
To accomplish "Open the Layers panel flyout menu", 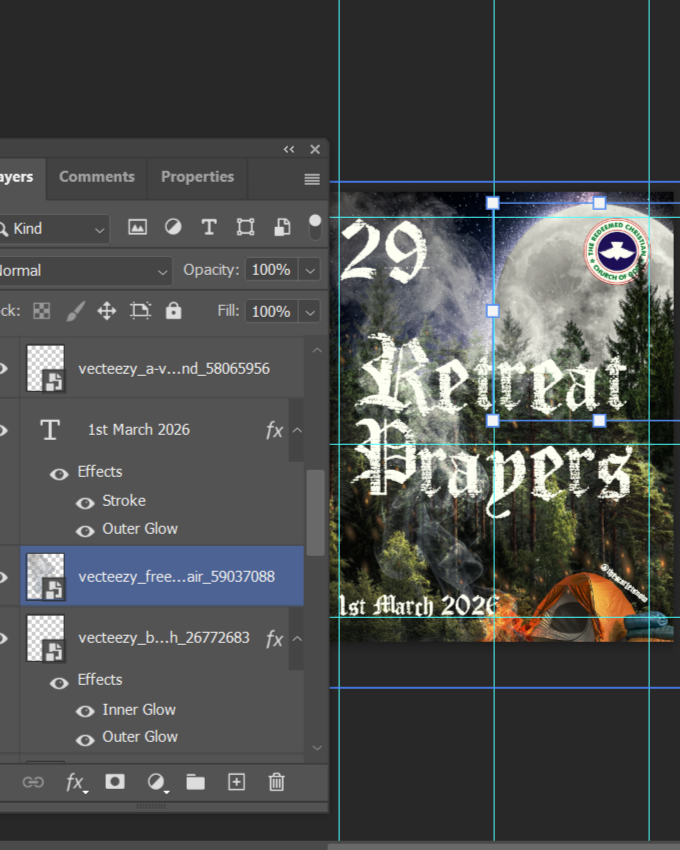I will (x=312, y=179).
